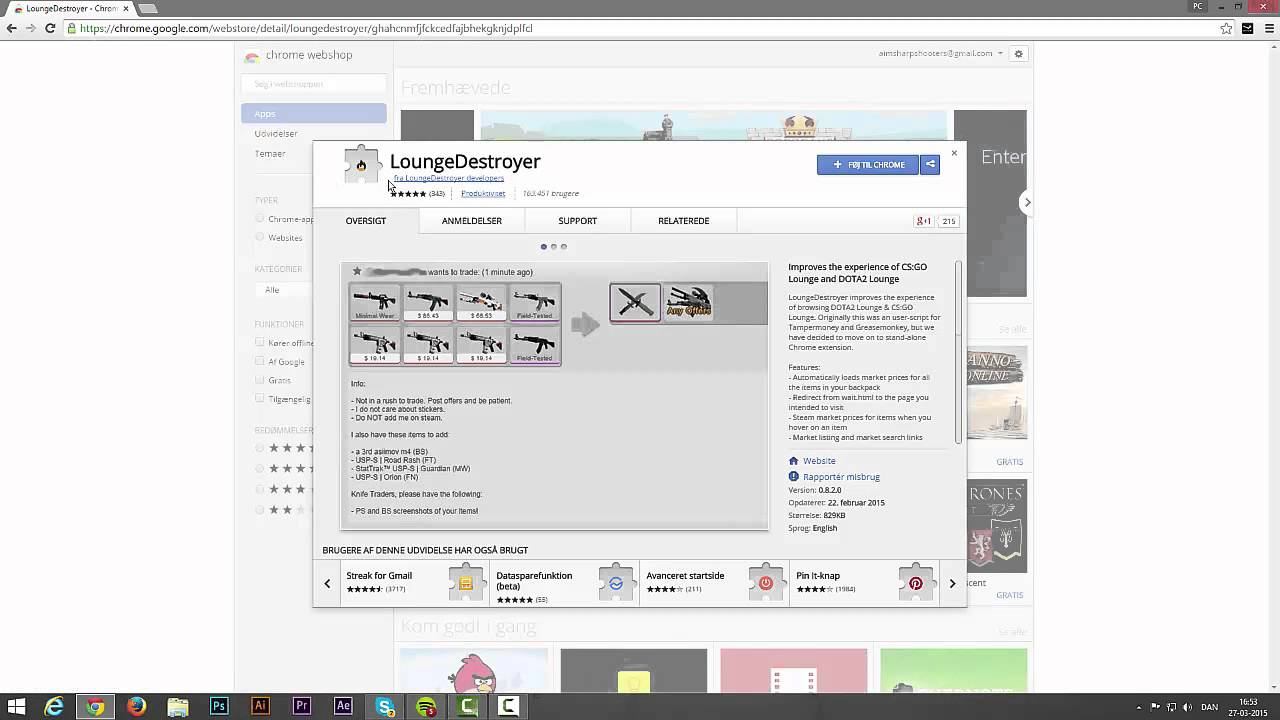Switch to the Anmeldelser tab
The image size is (1280, 720).
(472, 221)
